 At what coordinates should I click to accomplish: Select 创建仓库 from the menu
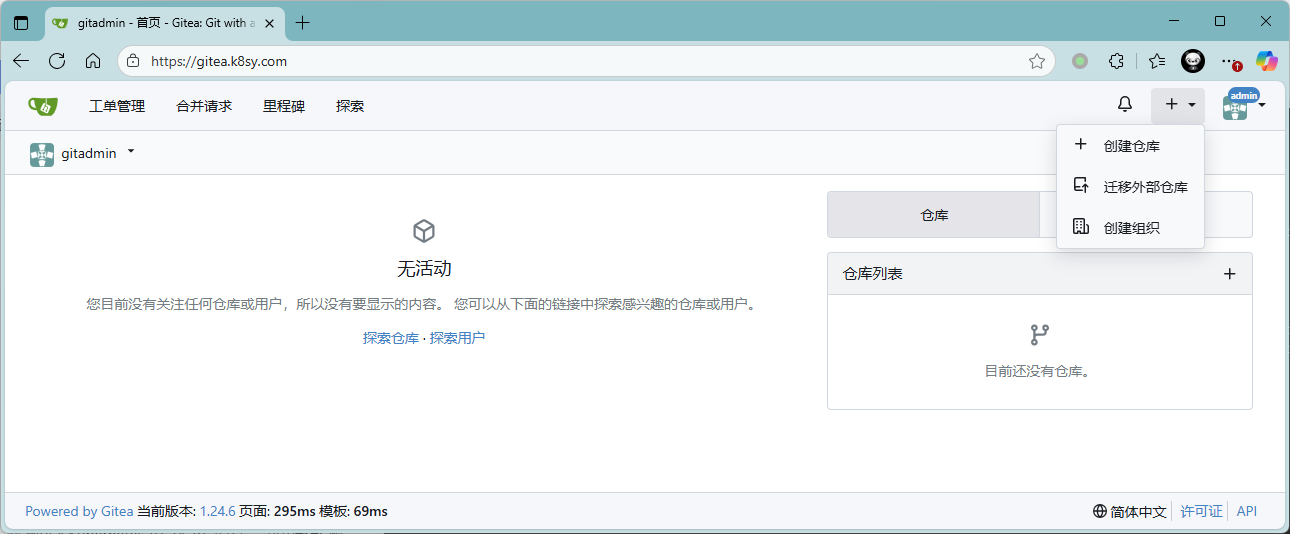coord(1131,146)
